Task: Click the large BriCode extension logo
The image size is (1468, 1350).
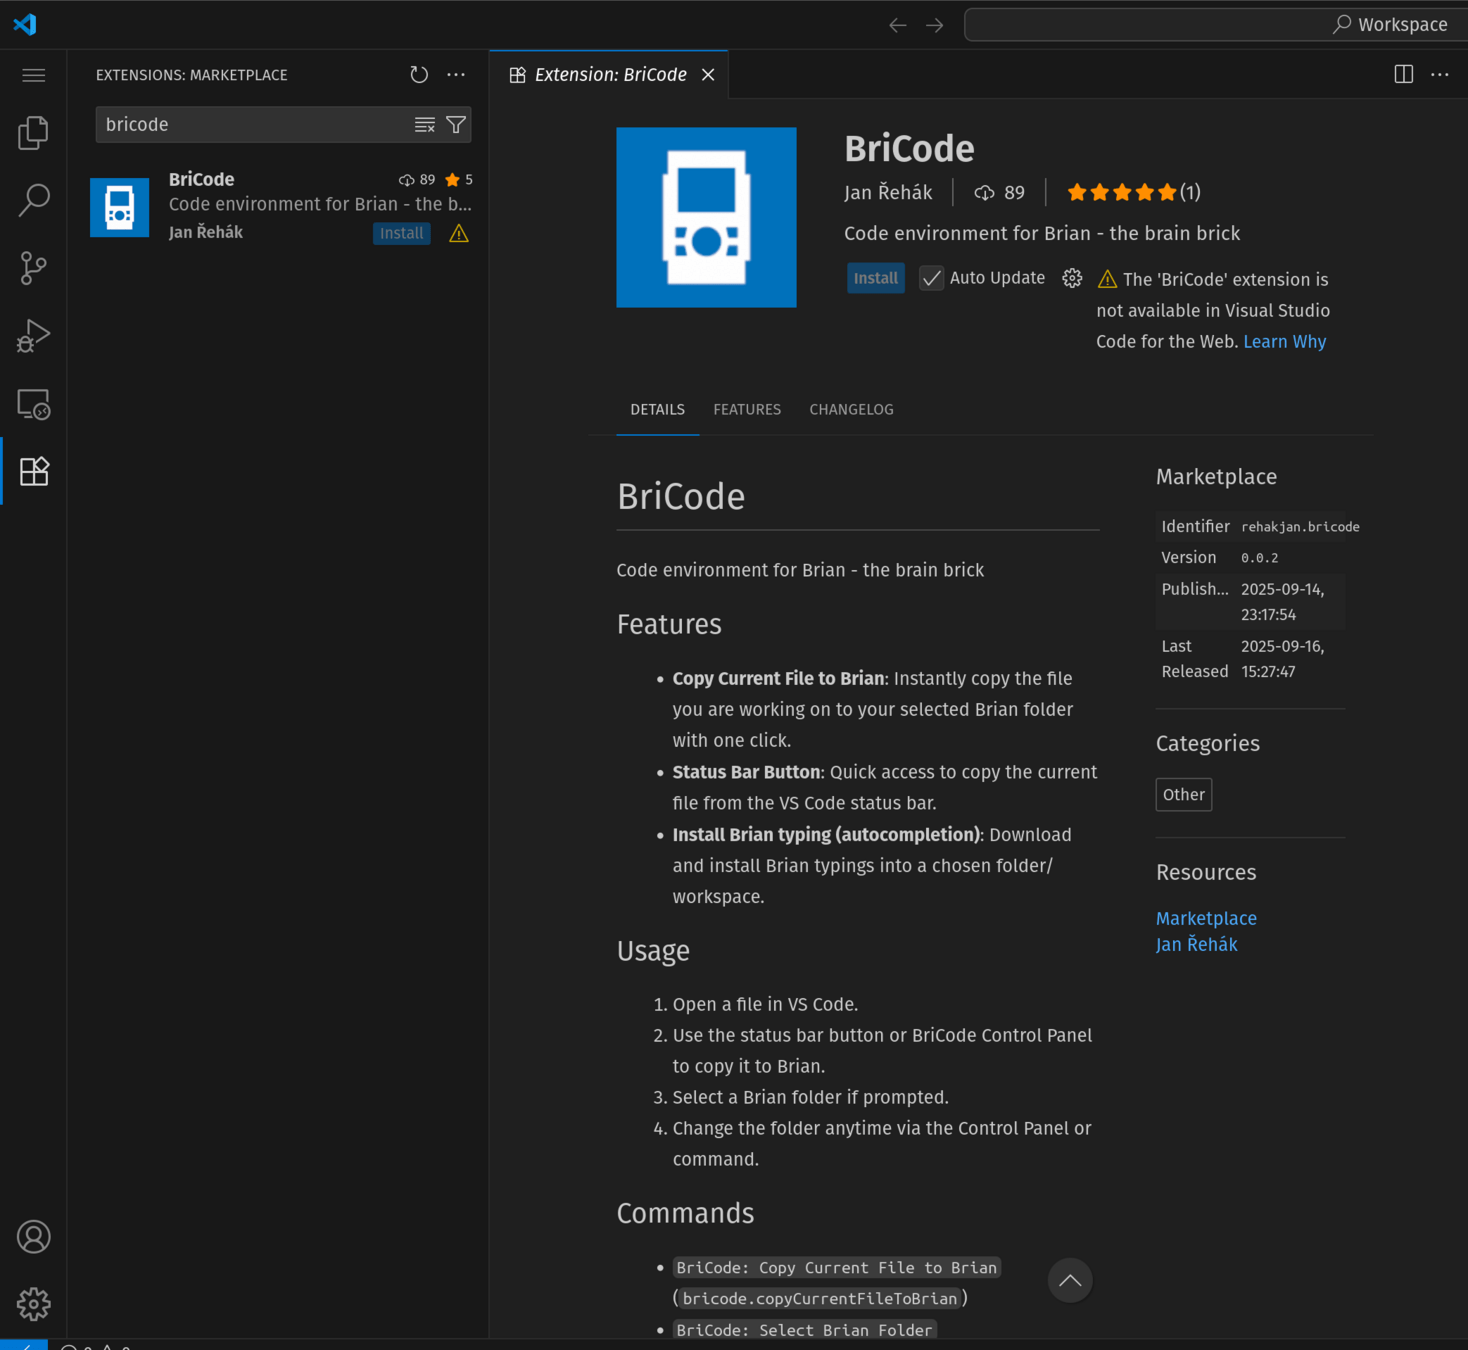Action: pyautogui.click(x=706, y=217)
